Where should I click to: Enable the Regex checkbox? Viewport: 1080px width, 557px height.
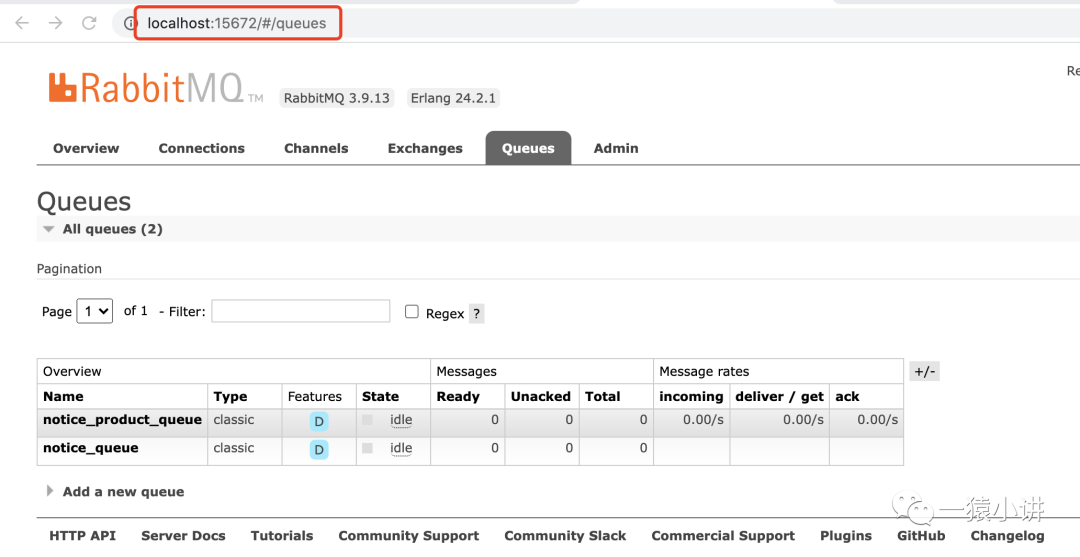(411, 312)
